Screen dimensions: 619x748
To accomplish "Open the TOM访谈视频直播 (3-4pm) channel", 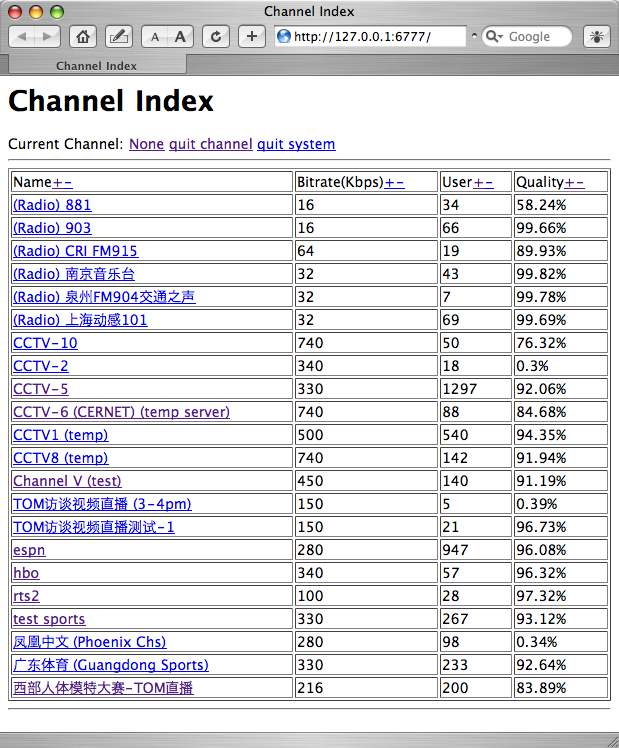I will point(102,504).
